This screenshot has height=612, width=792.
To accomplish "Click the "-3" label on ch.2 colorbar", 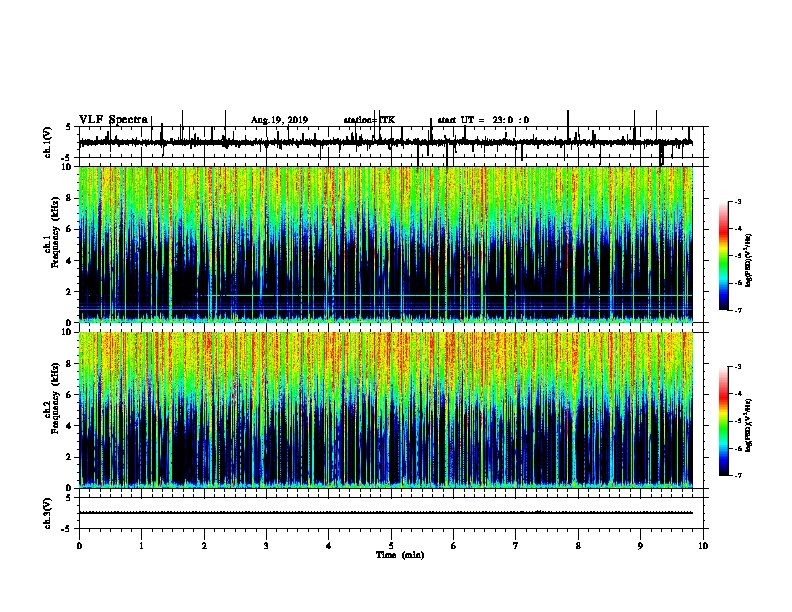I will (737, 367).
